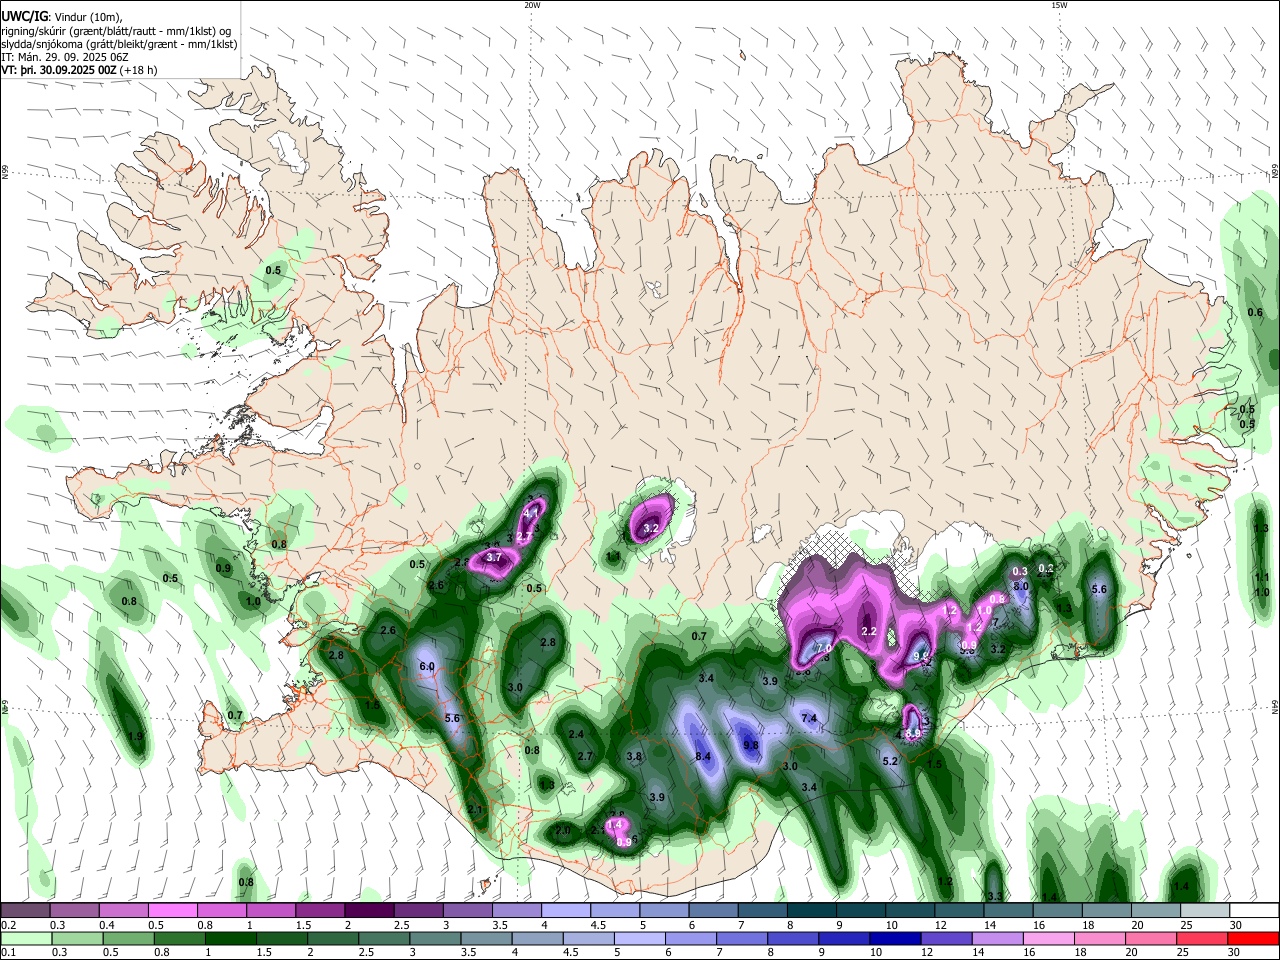This screenshot has height=960, width=1280.
Task: Select the top-row legend swatch starting at 0.2
Action: click(x=25, y=910)
